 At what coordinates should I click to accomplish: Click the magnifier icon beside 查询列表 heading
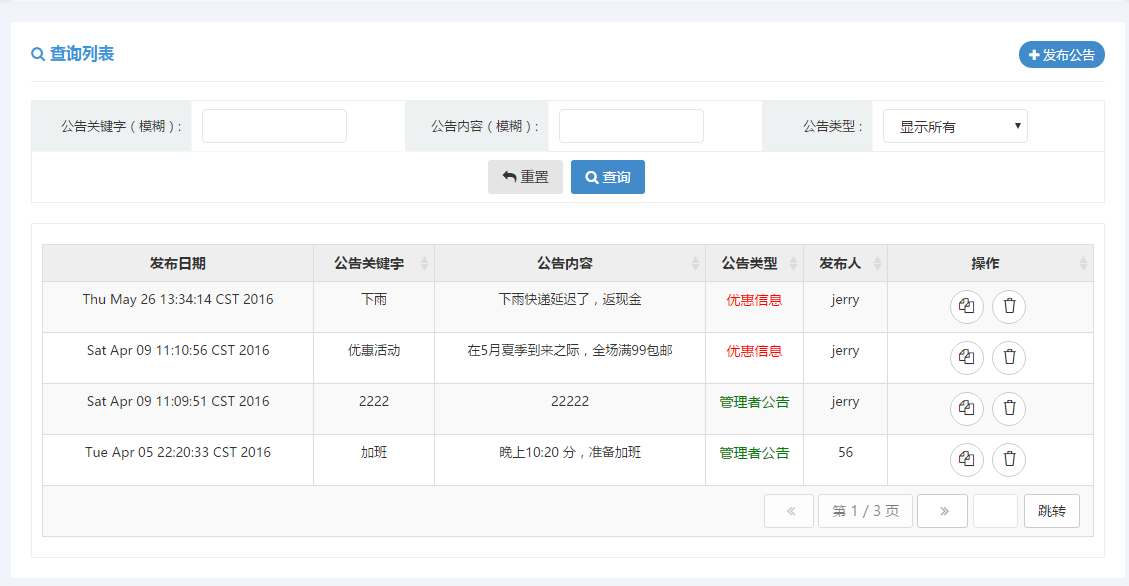[37, 54]
